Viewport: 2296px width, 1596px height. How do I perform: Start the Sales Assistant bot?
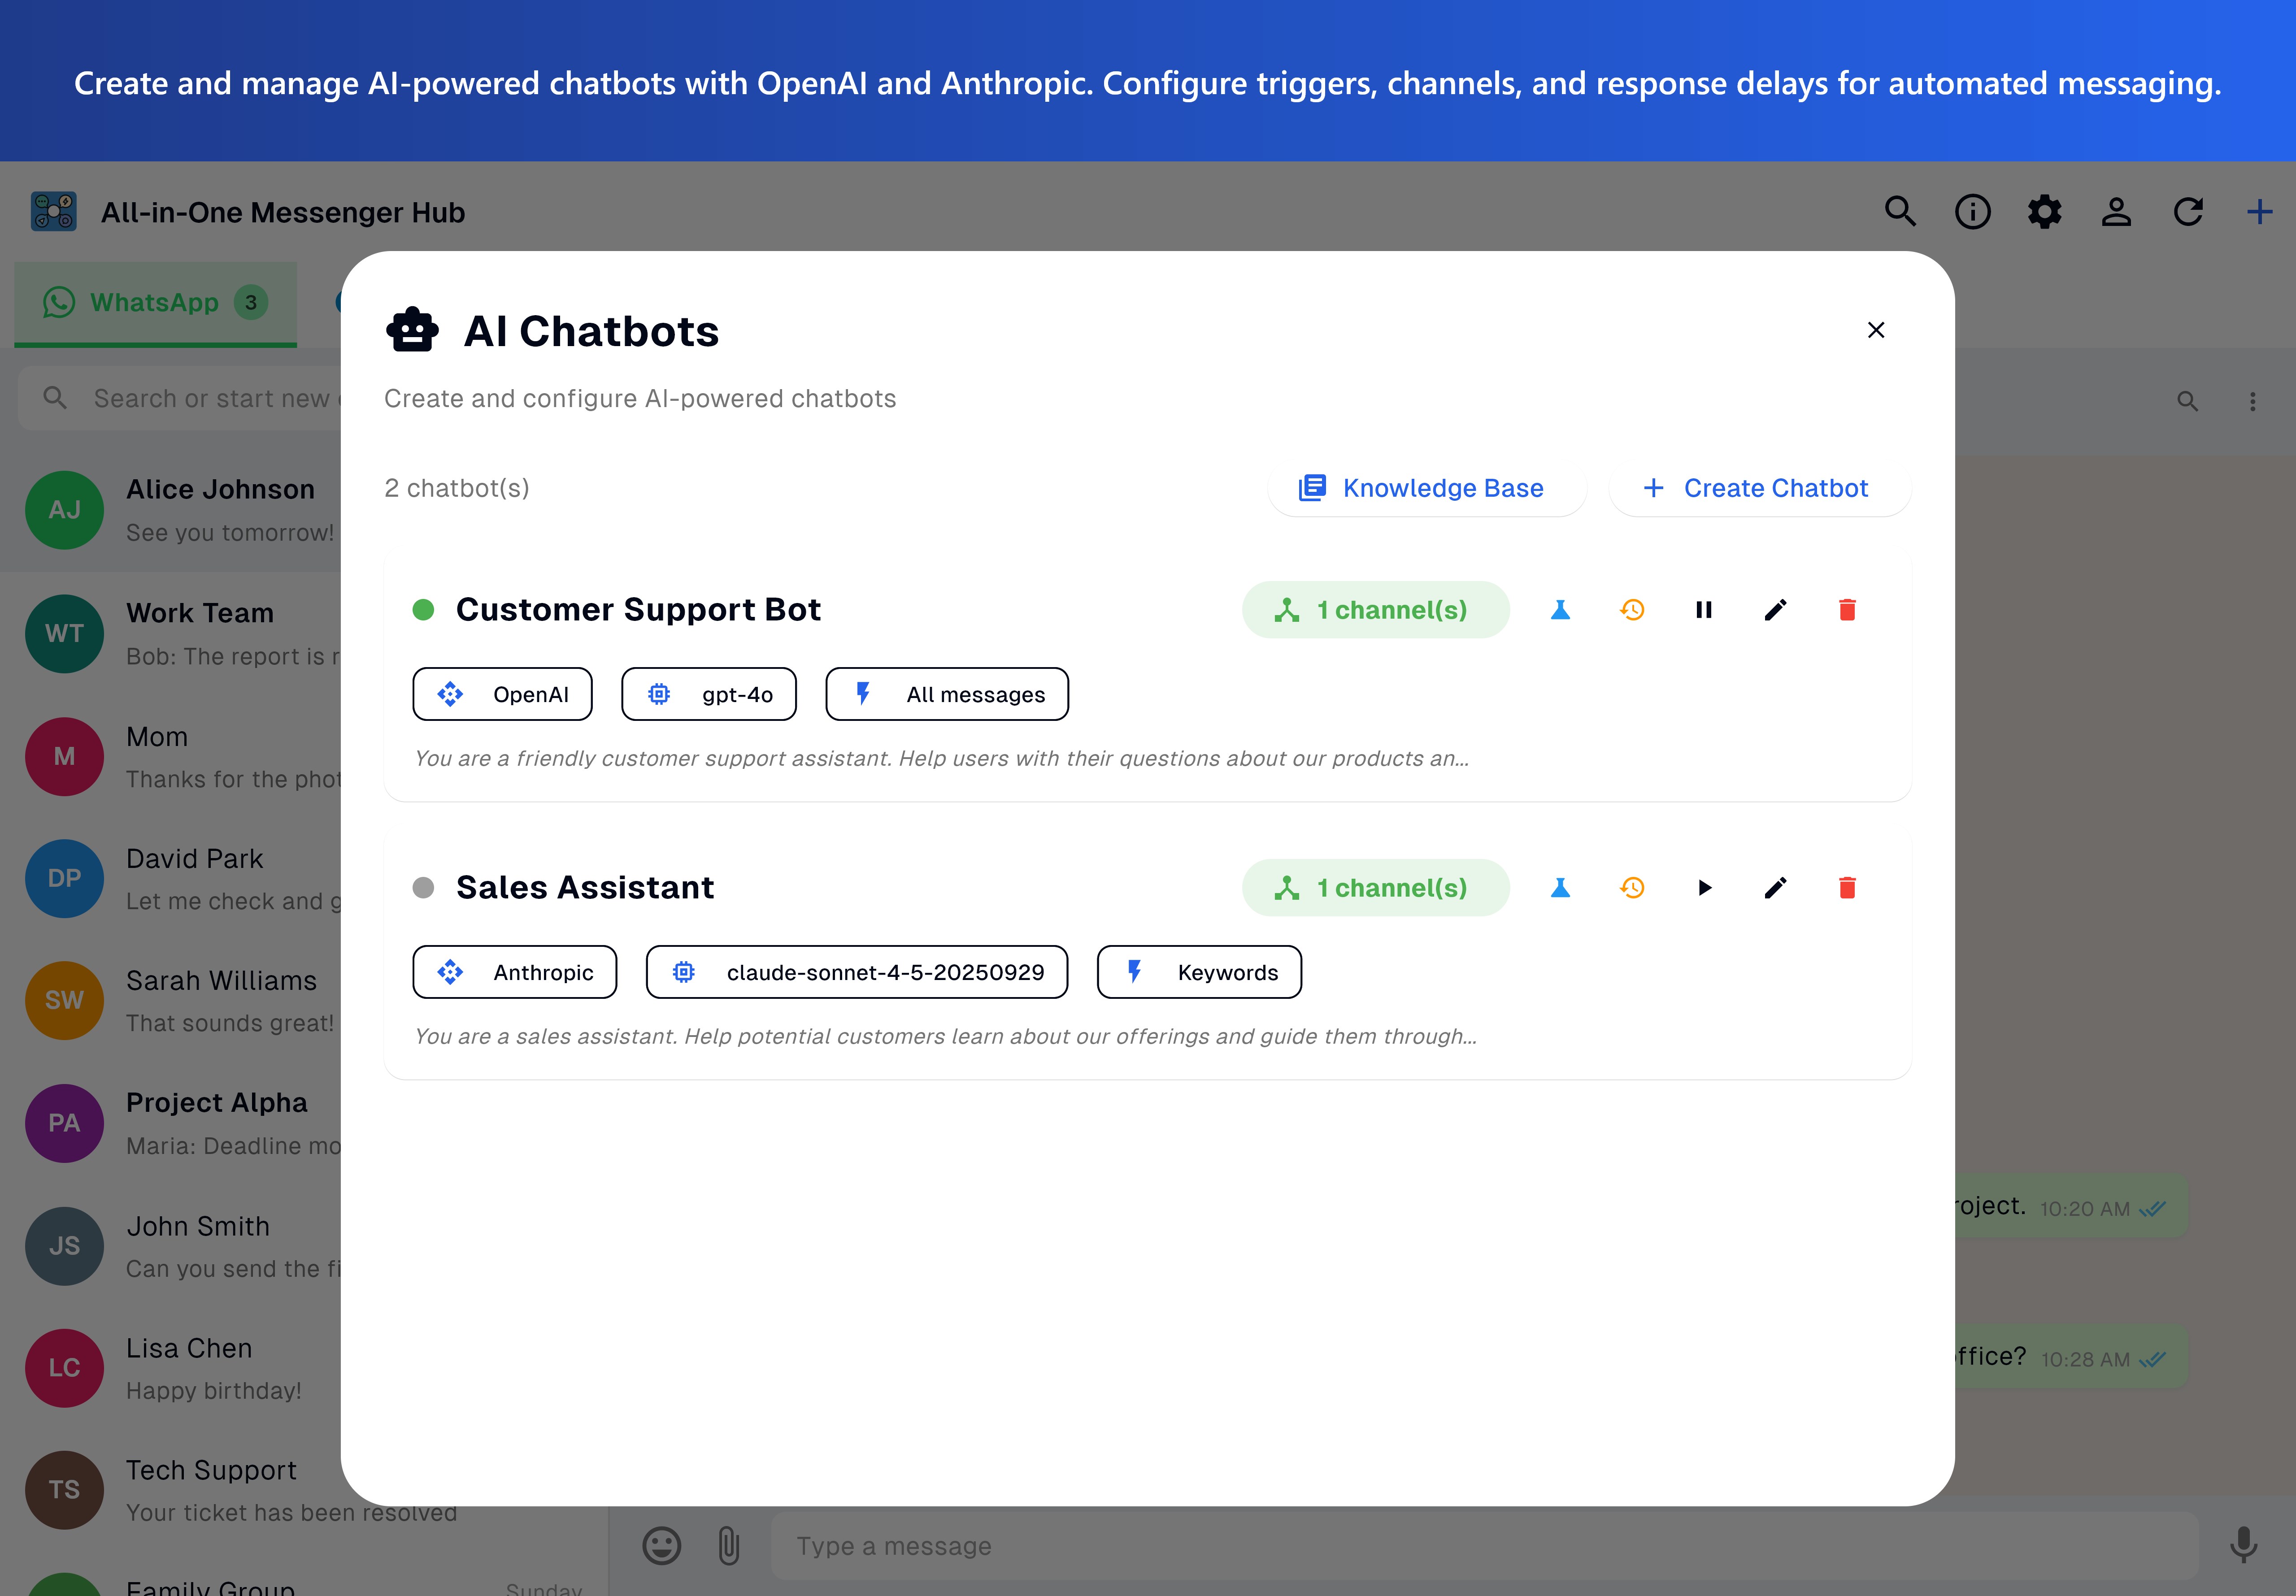pos(1704,888)
